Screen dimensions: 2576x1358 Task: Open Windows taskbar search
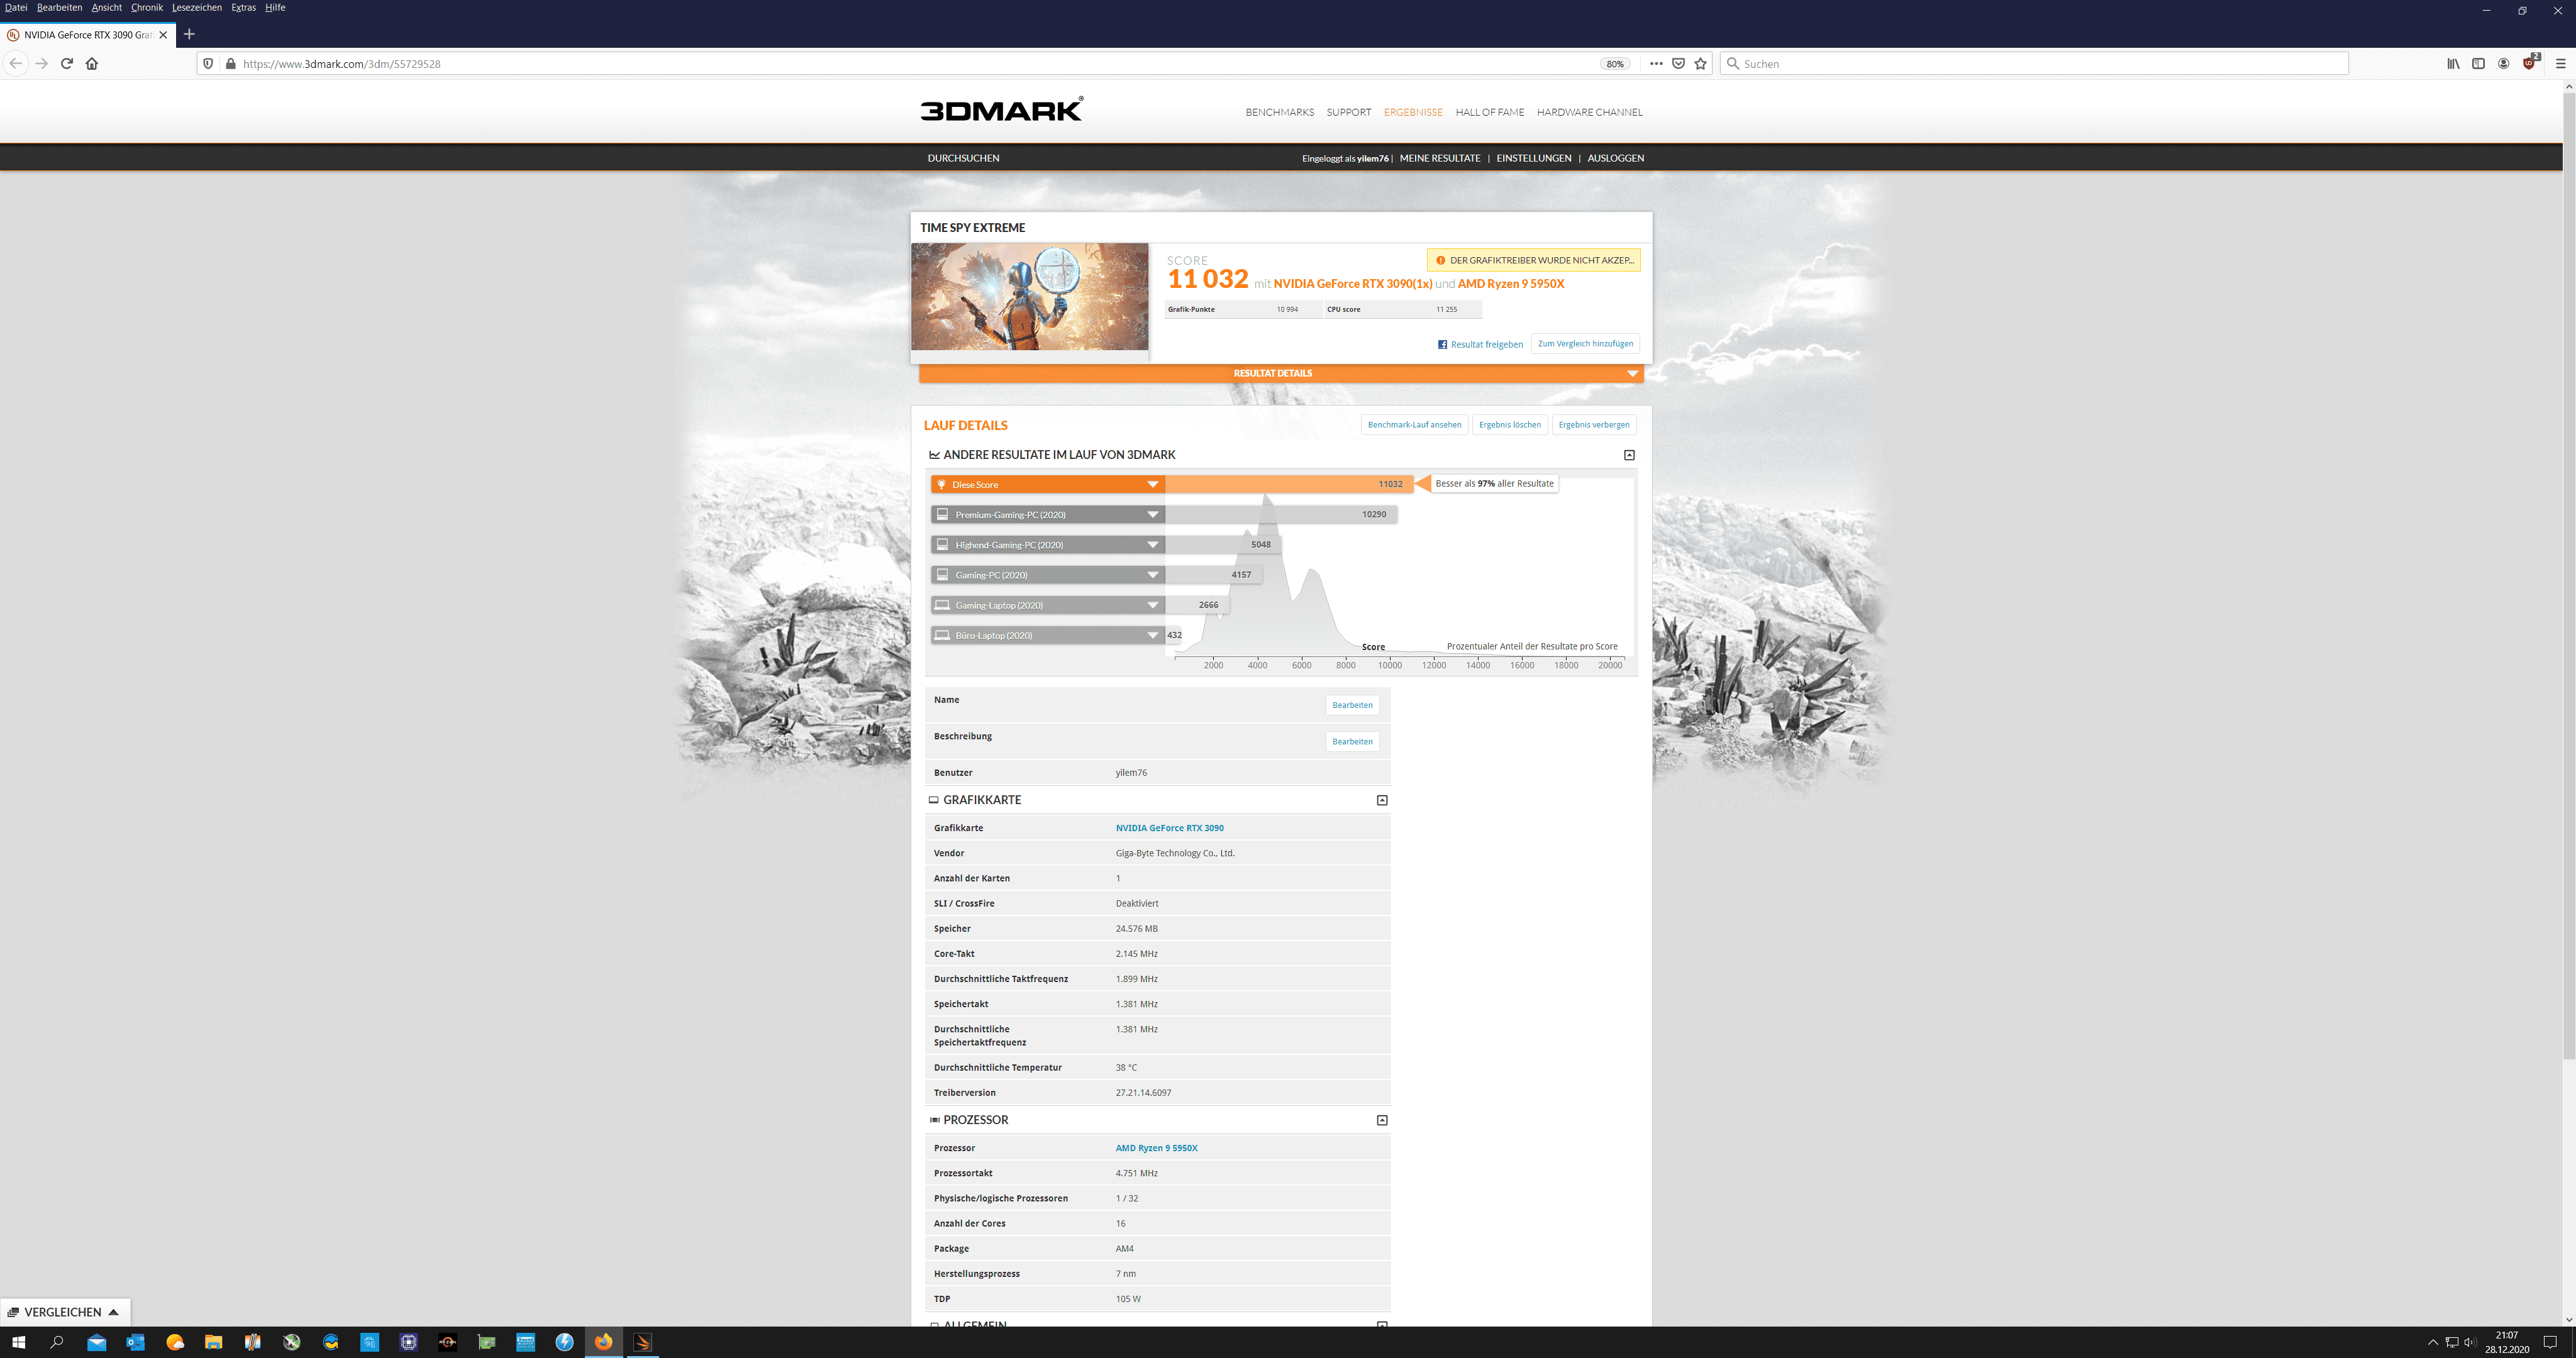57,1342
